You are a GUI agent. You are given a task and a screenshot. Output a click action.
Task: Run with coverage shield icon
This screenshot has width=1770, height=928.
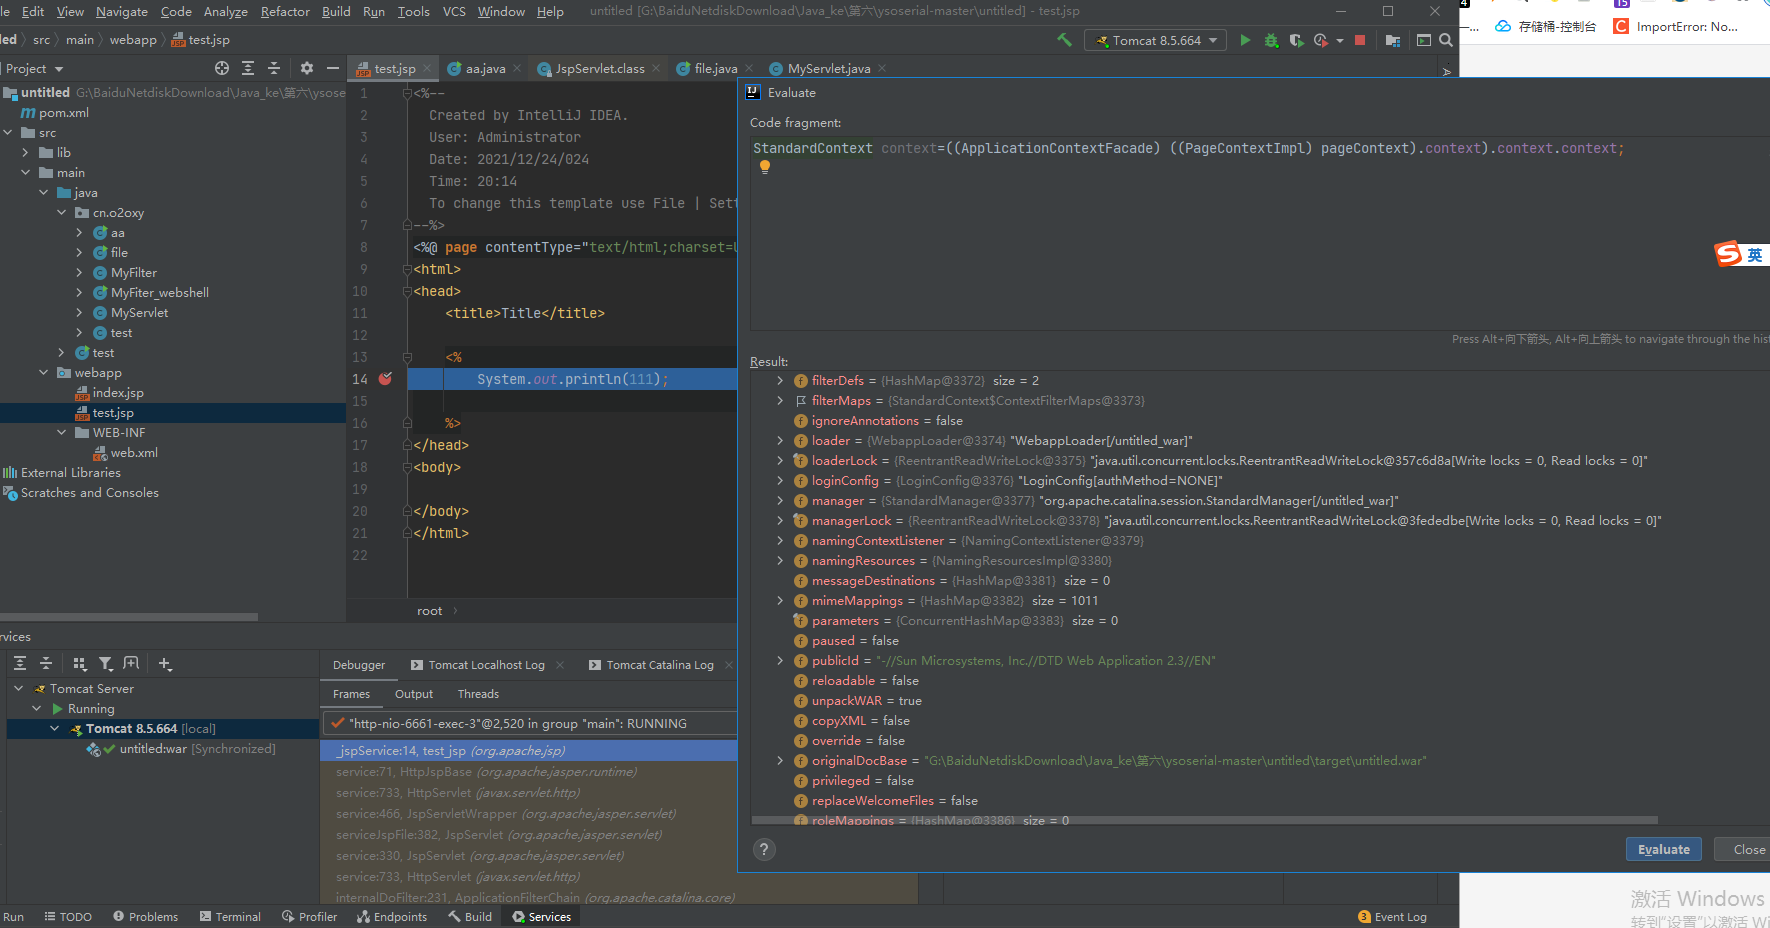click(1296, 40)
